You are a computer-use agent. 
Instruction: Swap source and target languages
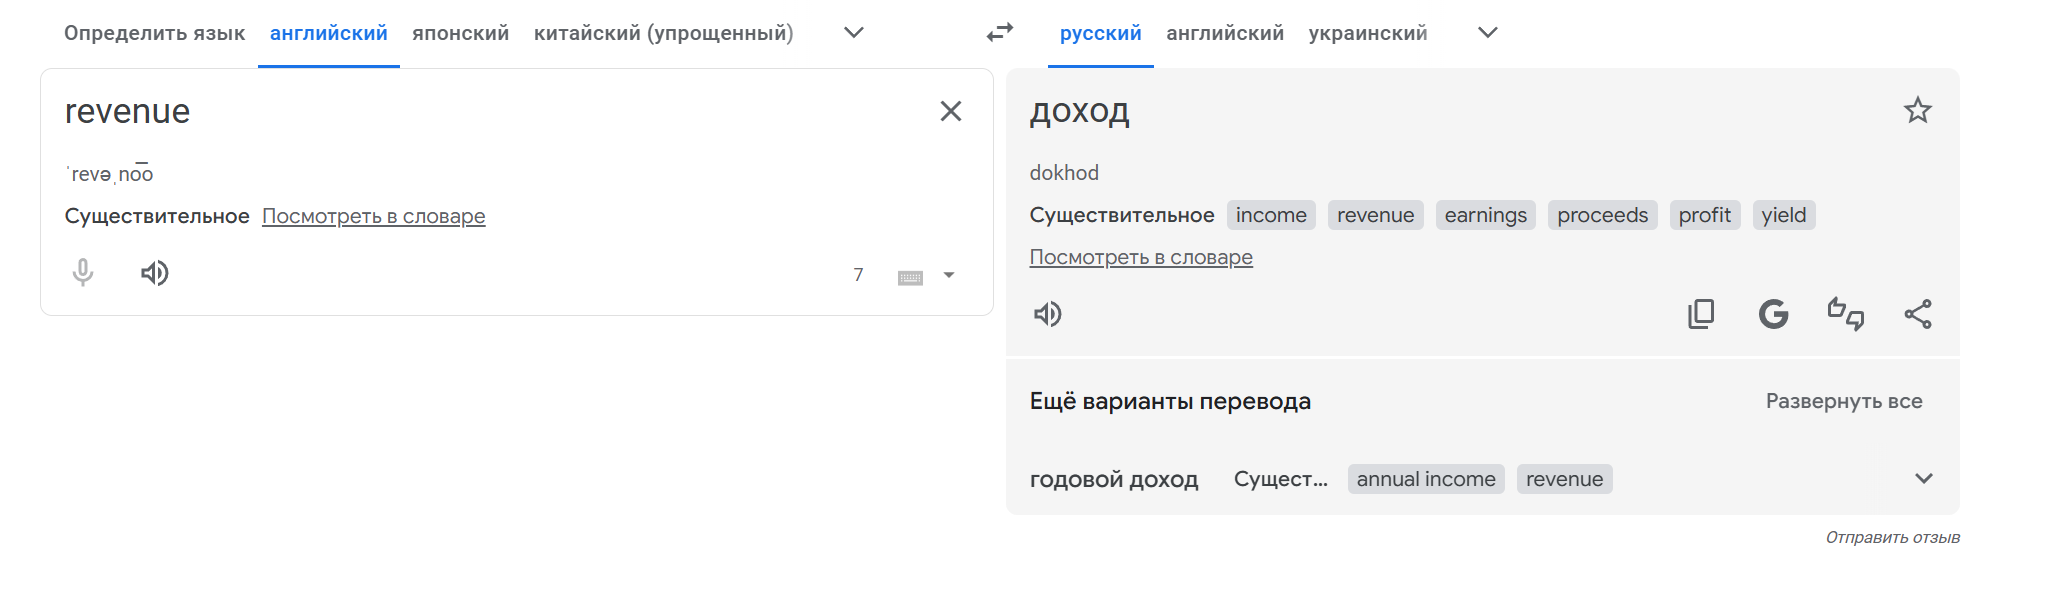click(999, 33)
